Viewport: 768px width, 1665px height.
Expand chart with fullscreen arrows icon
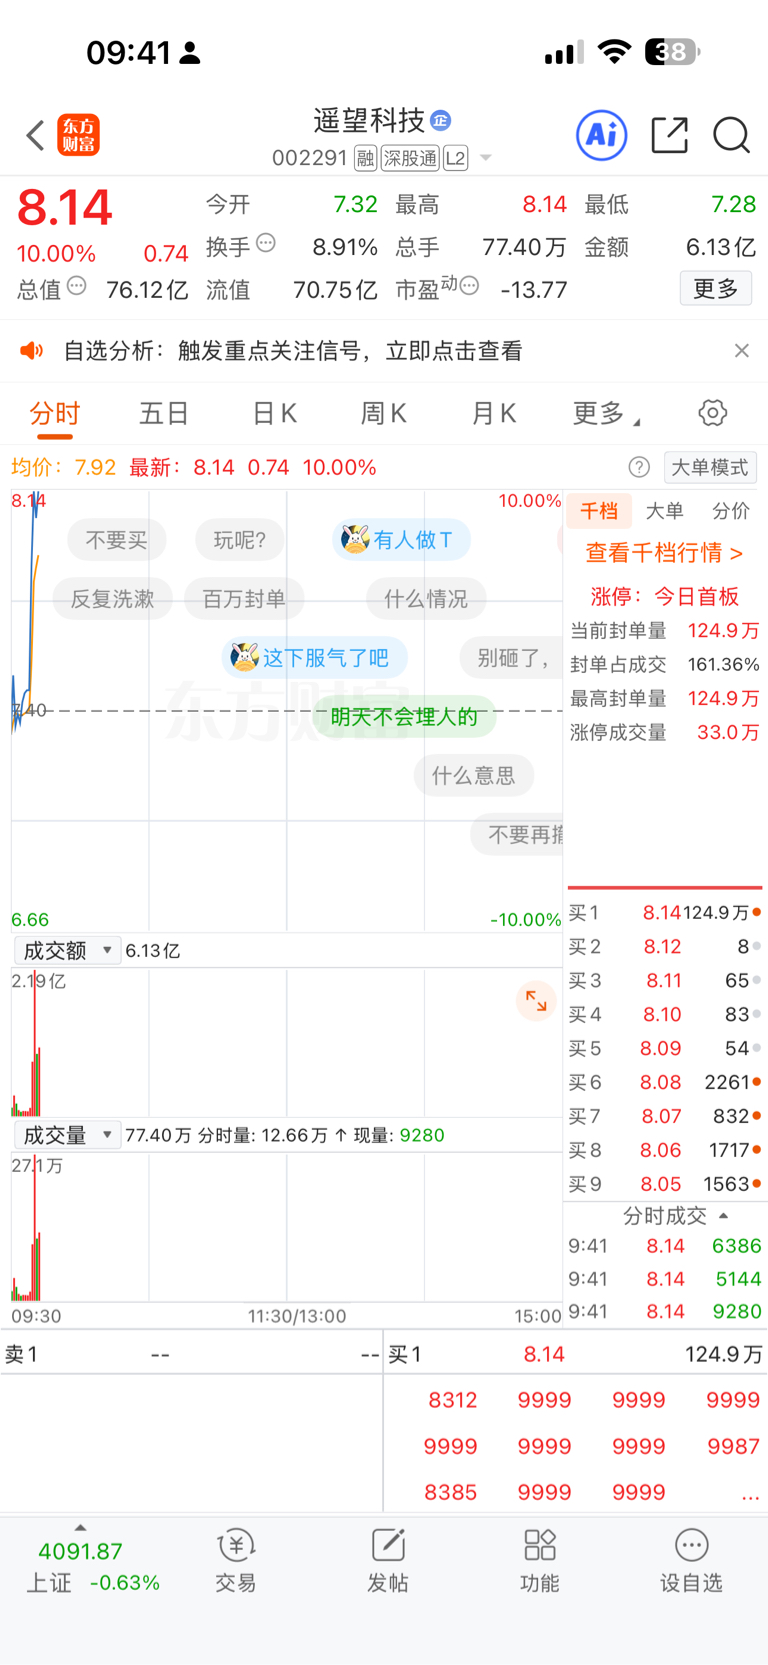tap(536, 1001)
